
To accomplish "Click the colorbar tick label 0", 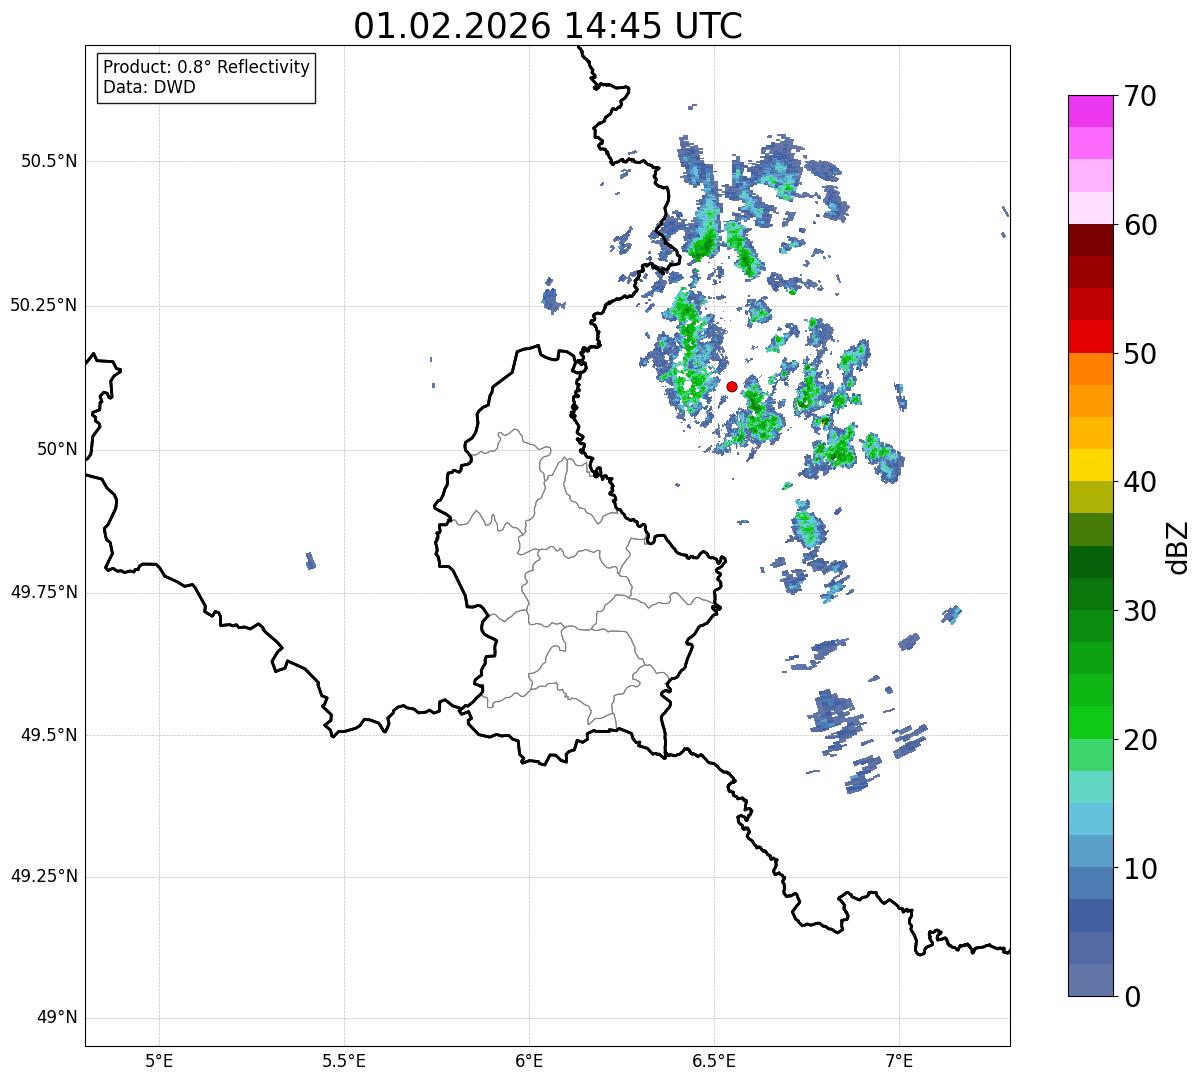I will click(1133, 997).
